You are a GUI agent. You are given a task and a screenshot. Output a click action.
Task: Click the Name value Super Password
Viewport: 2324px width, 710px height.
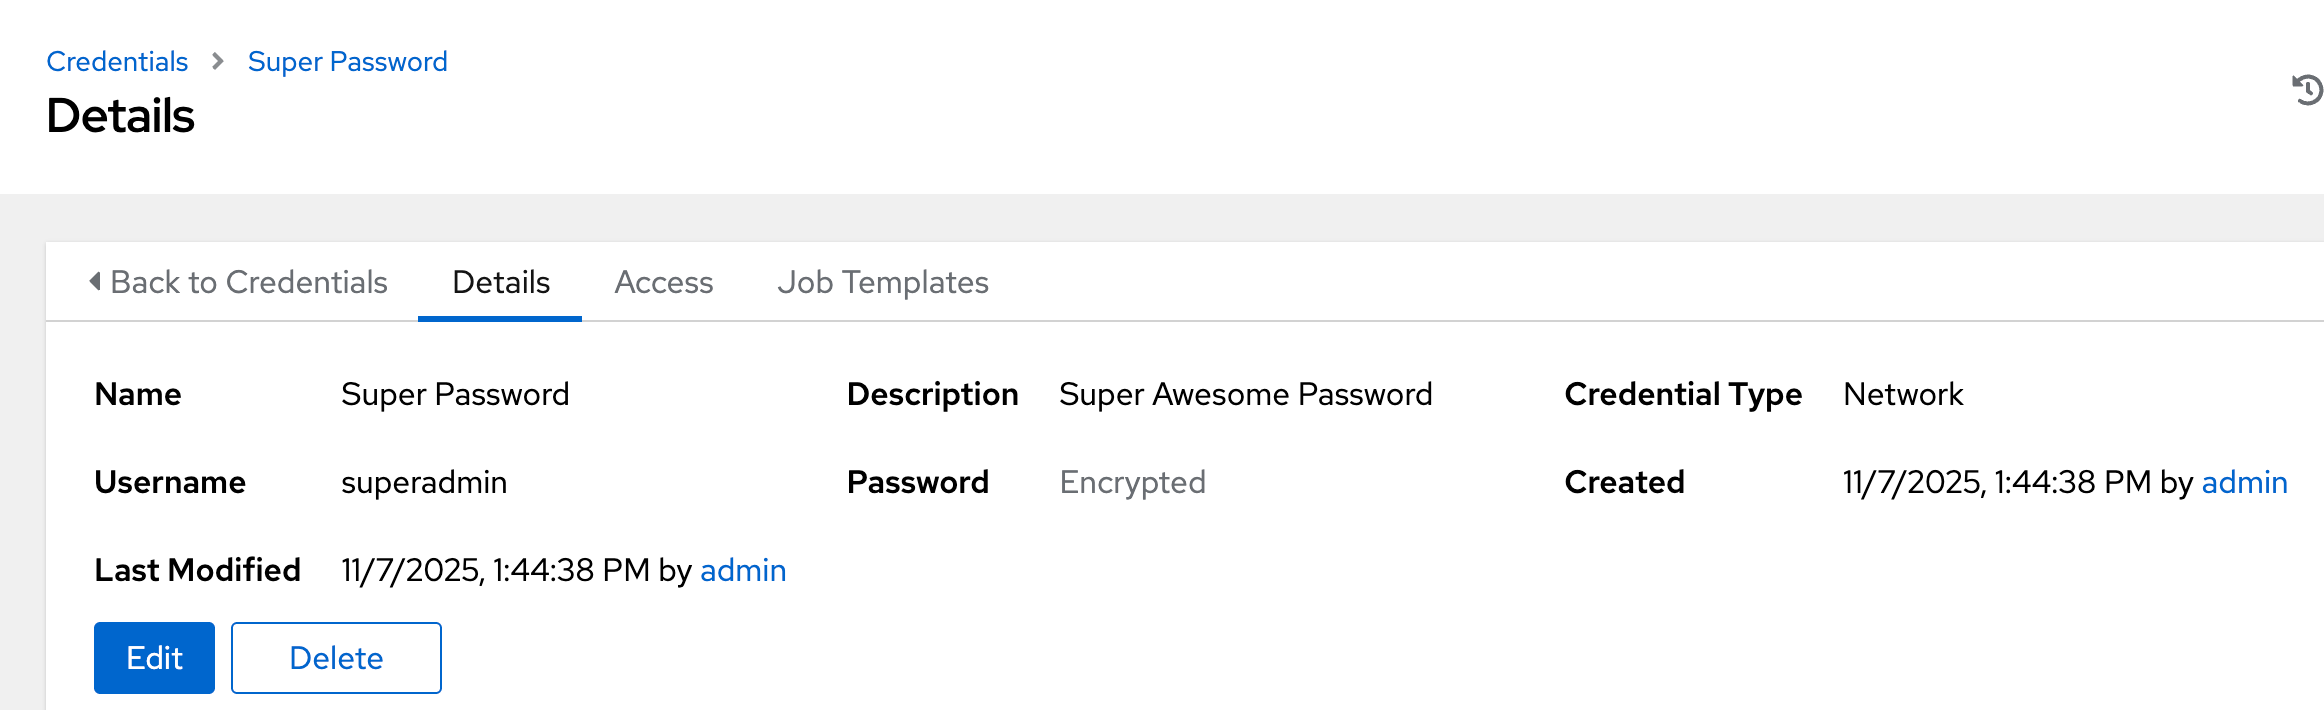[455, 395]
